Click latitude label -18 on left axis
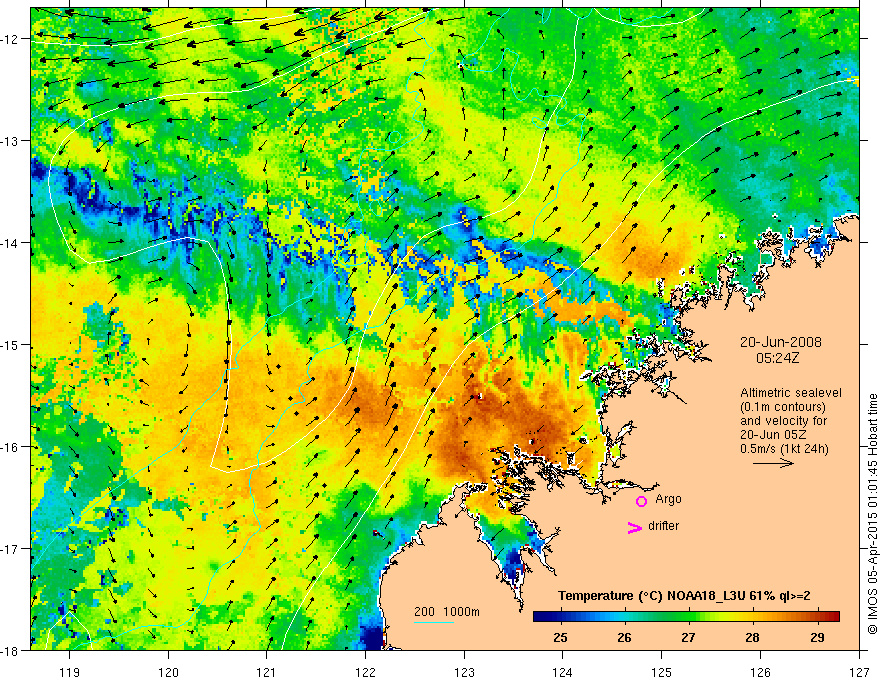 click(10, 650)
